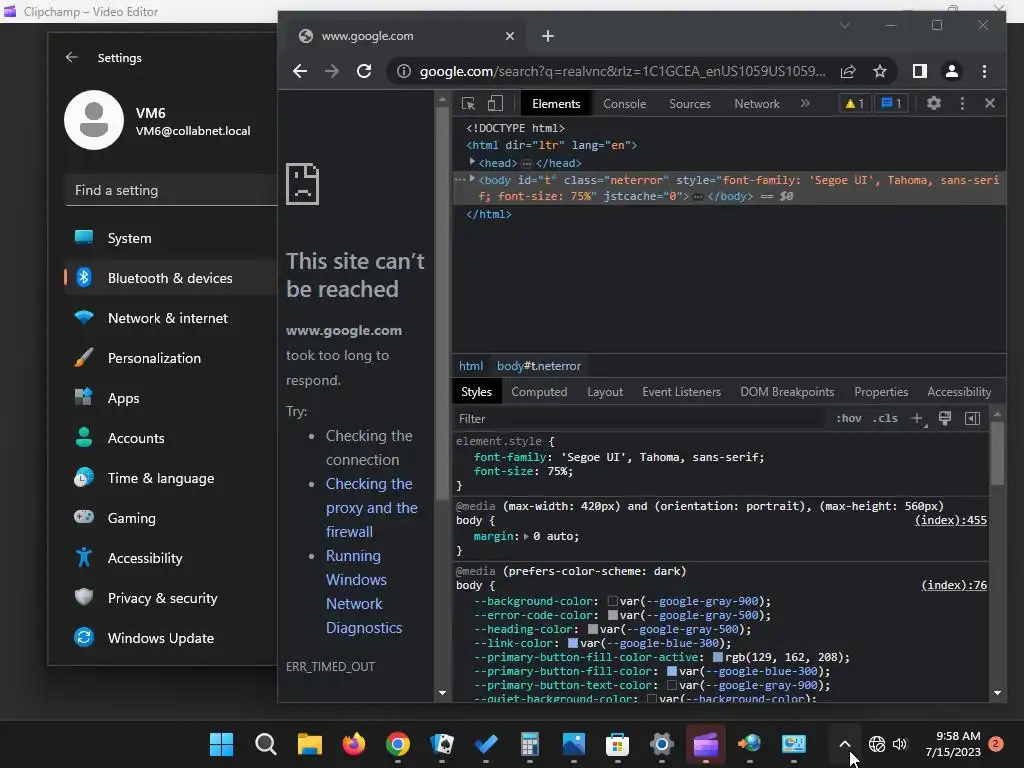
Task: Open Privacy & security settings
Action: 171,598
